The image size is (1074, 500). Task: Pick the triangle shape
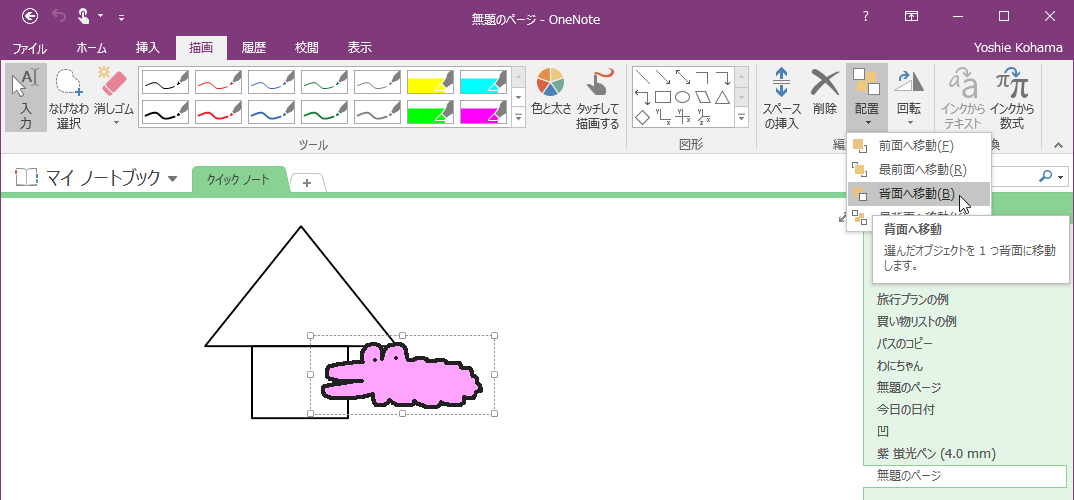[x=722, y=97]
